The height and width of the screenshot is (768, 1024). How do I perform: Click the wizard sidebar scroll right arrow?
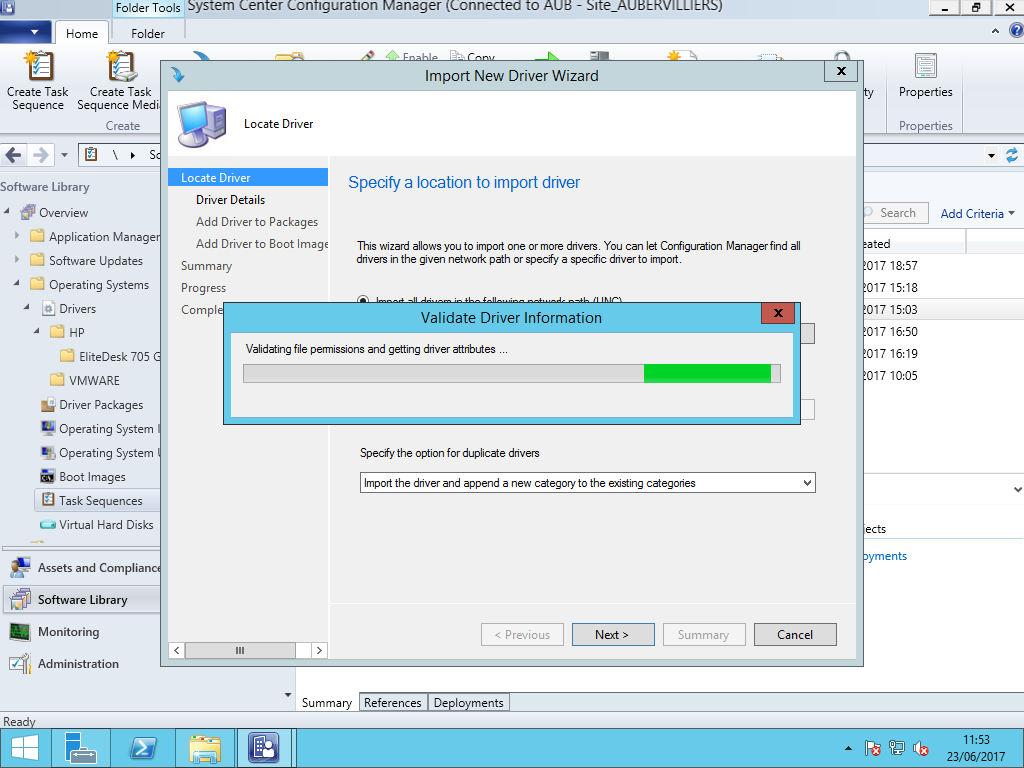319,650
